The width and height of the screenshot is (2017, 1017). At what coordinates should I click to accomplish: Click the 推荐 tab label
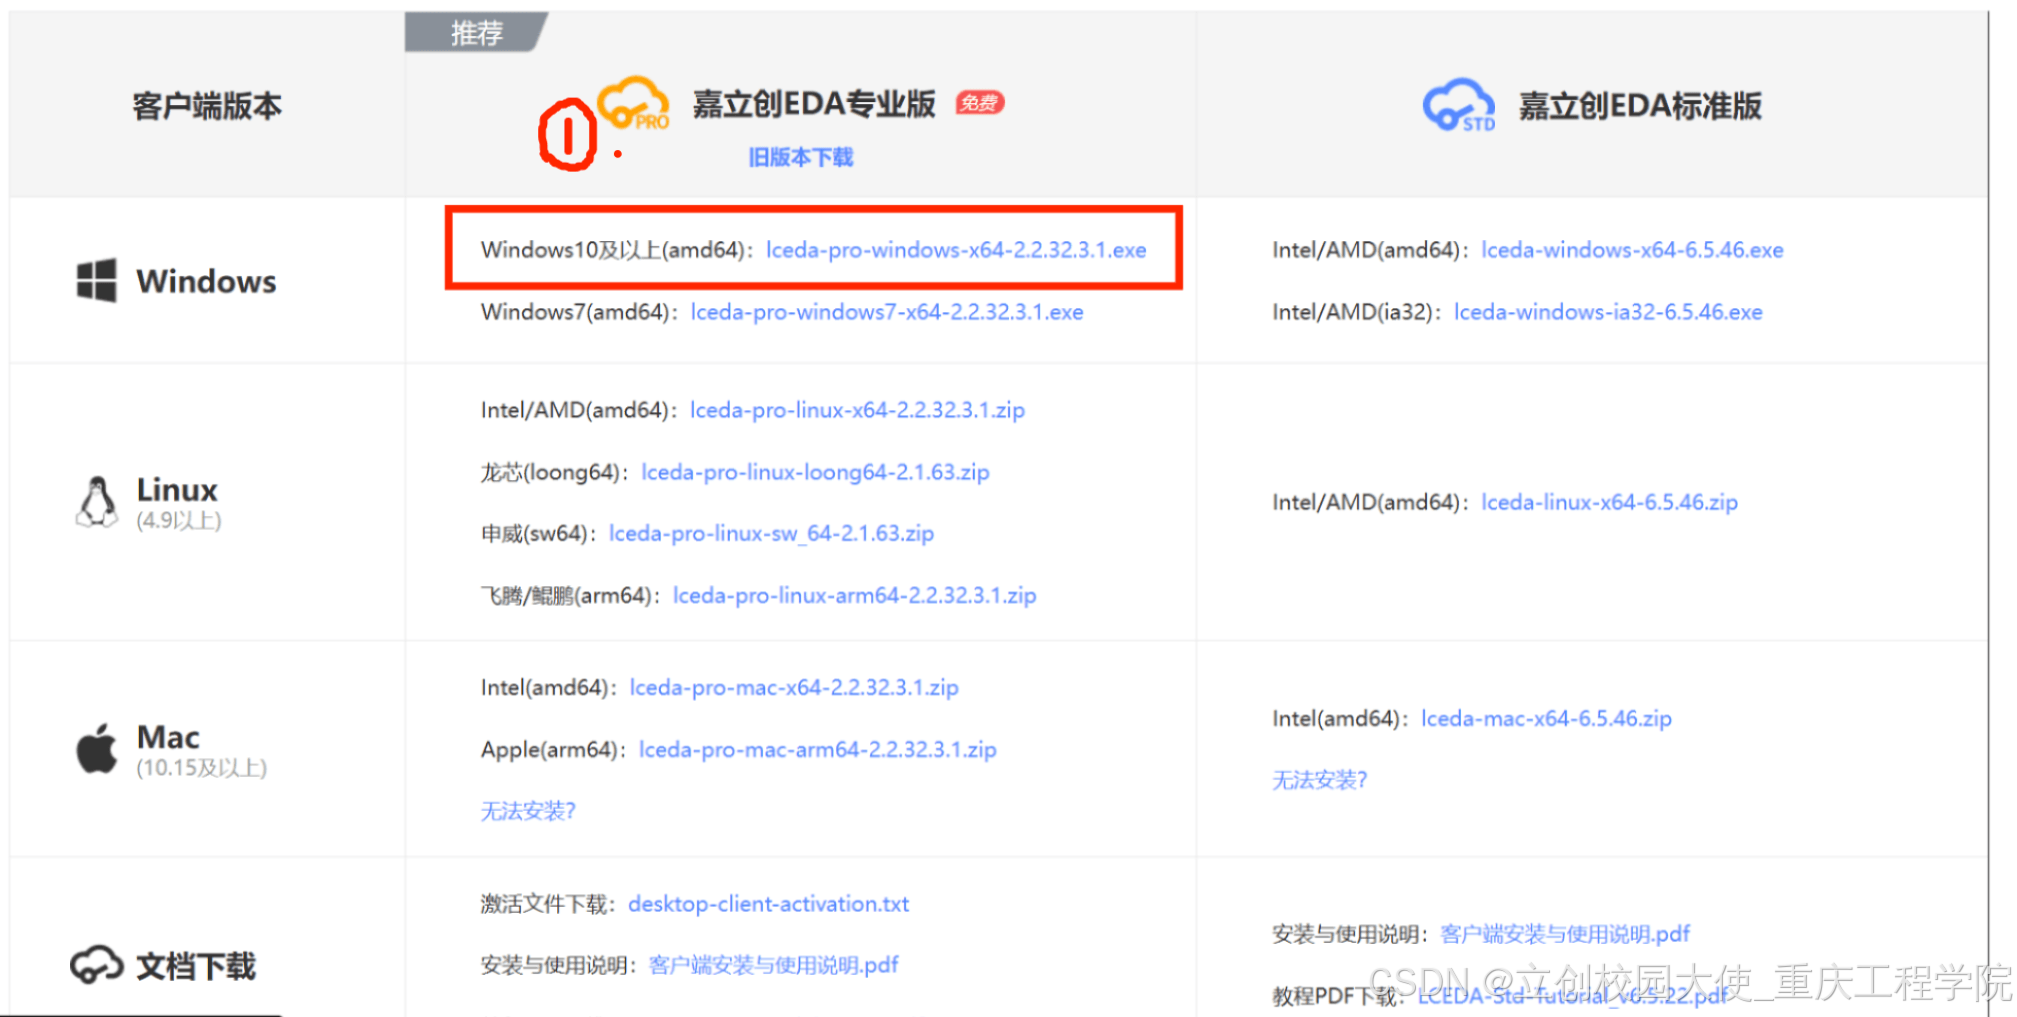476,33
